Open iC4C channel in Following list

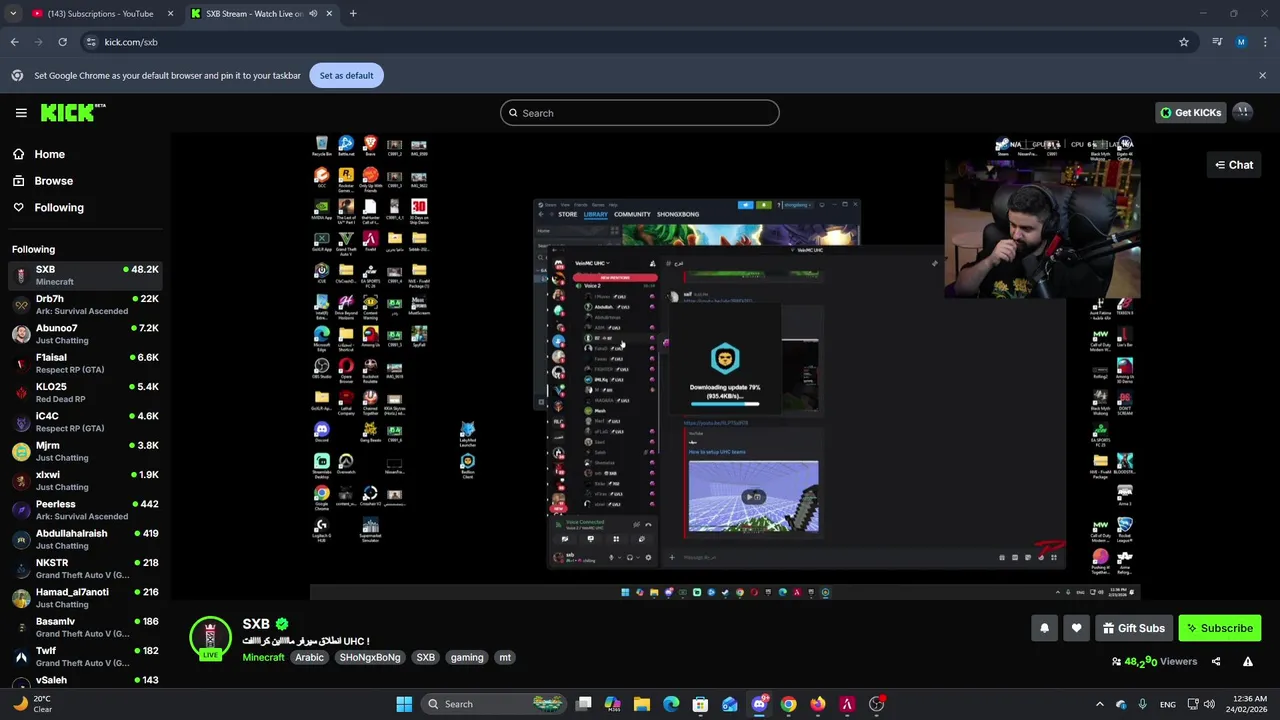[85, 422]
